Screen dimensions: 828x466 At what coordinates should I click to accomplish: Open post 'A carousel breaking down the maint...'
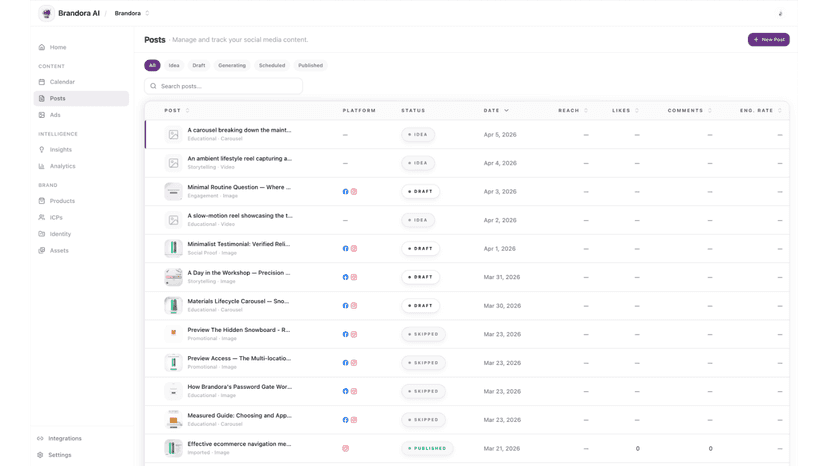coord(239,130)
